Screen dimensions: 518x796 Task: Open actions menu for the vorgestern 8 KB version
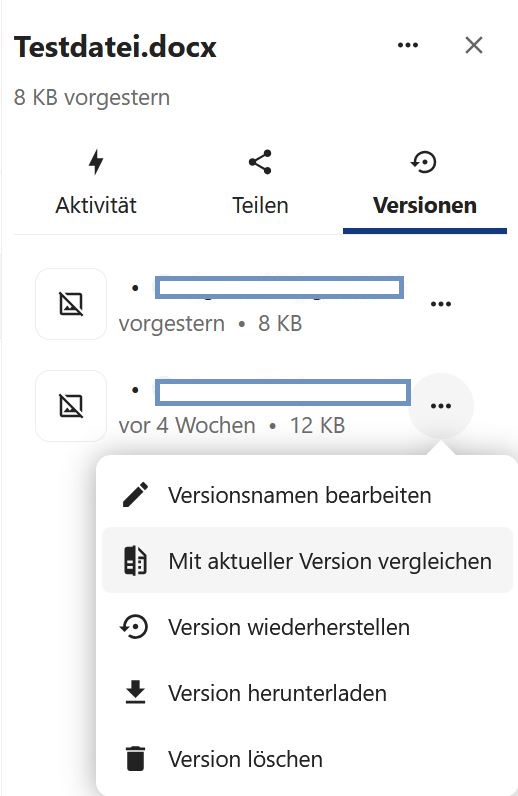coord(441,304)
